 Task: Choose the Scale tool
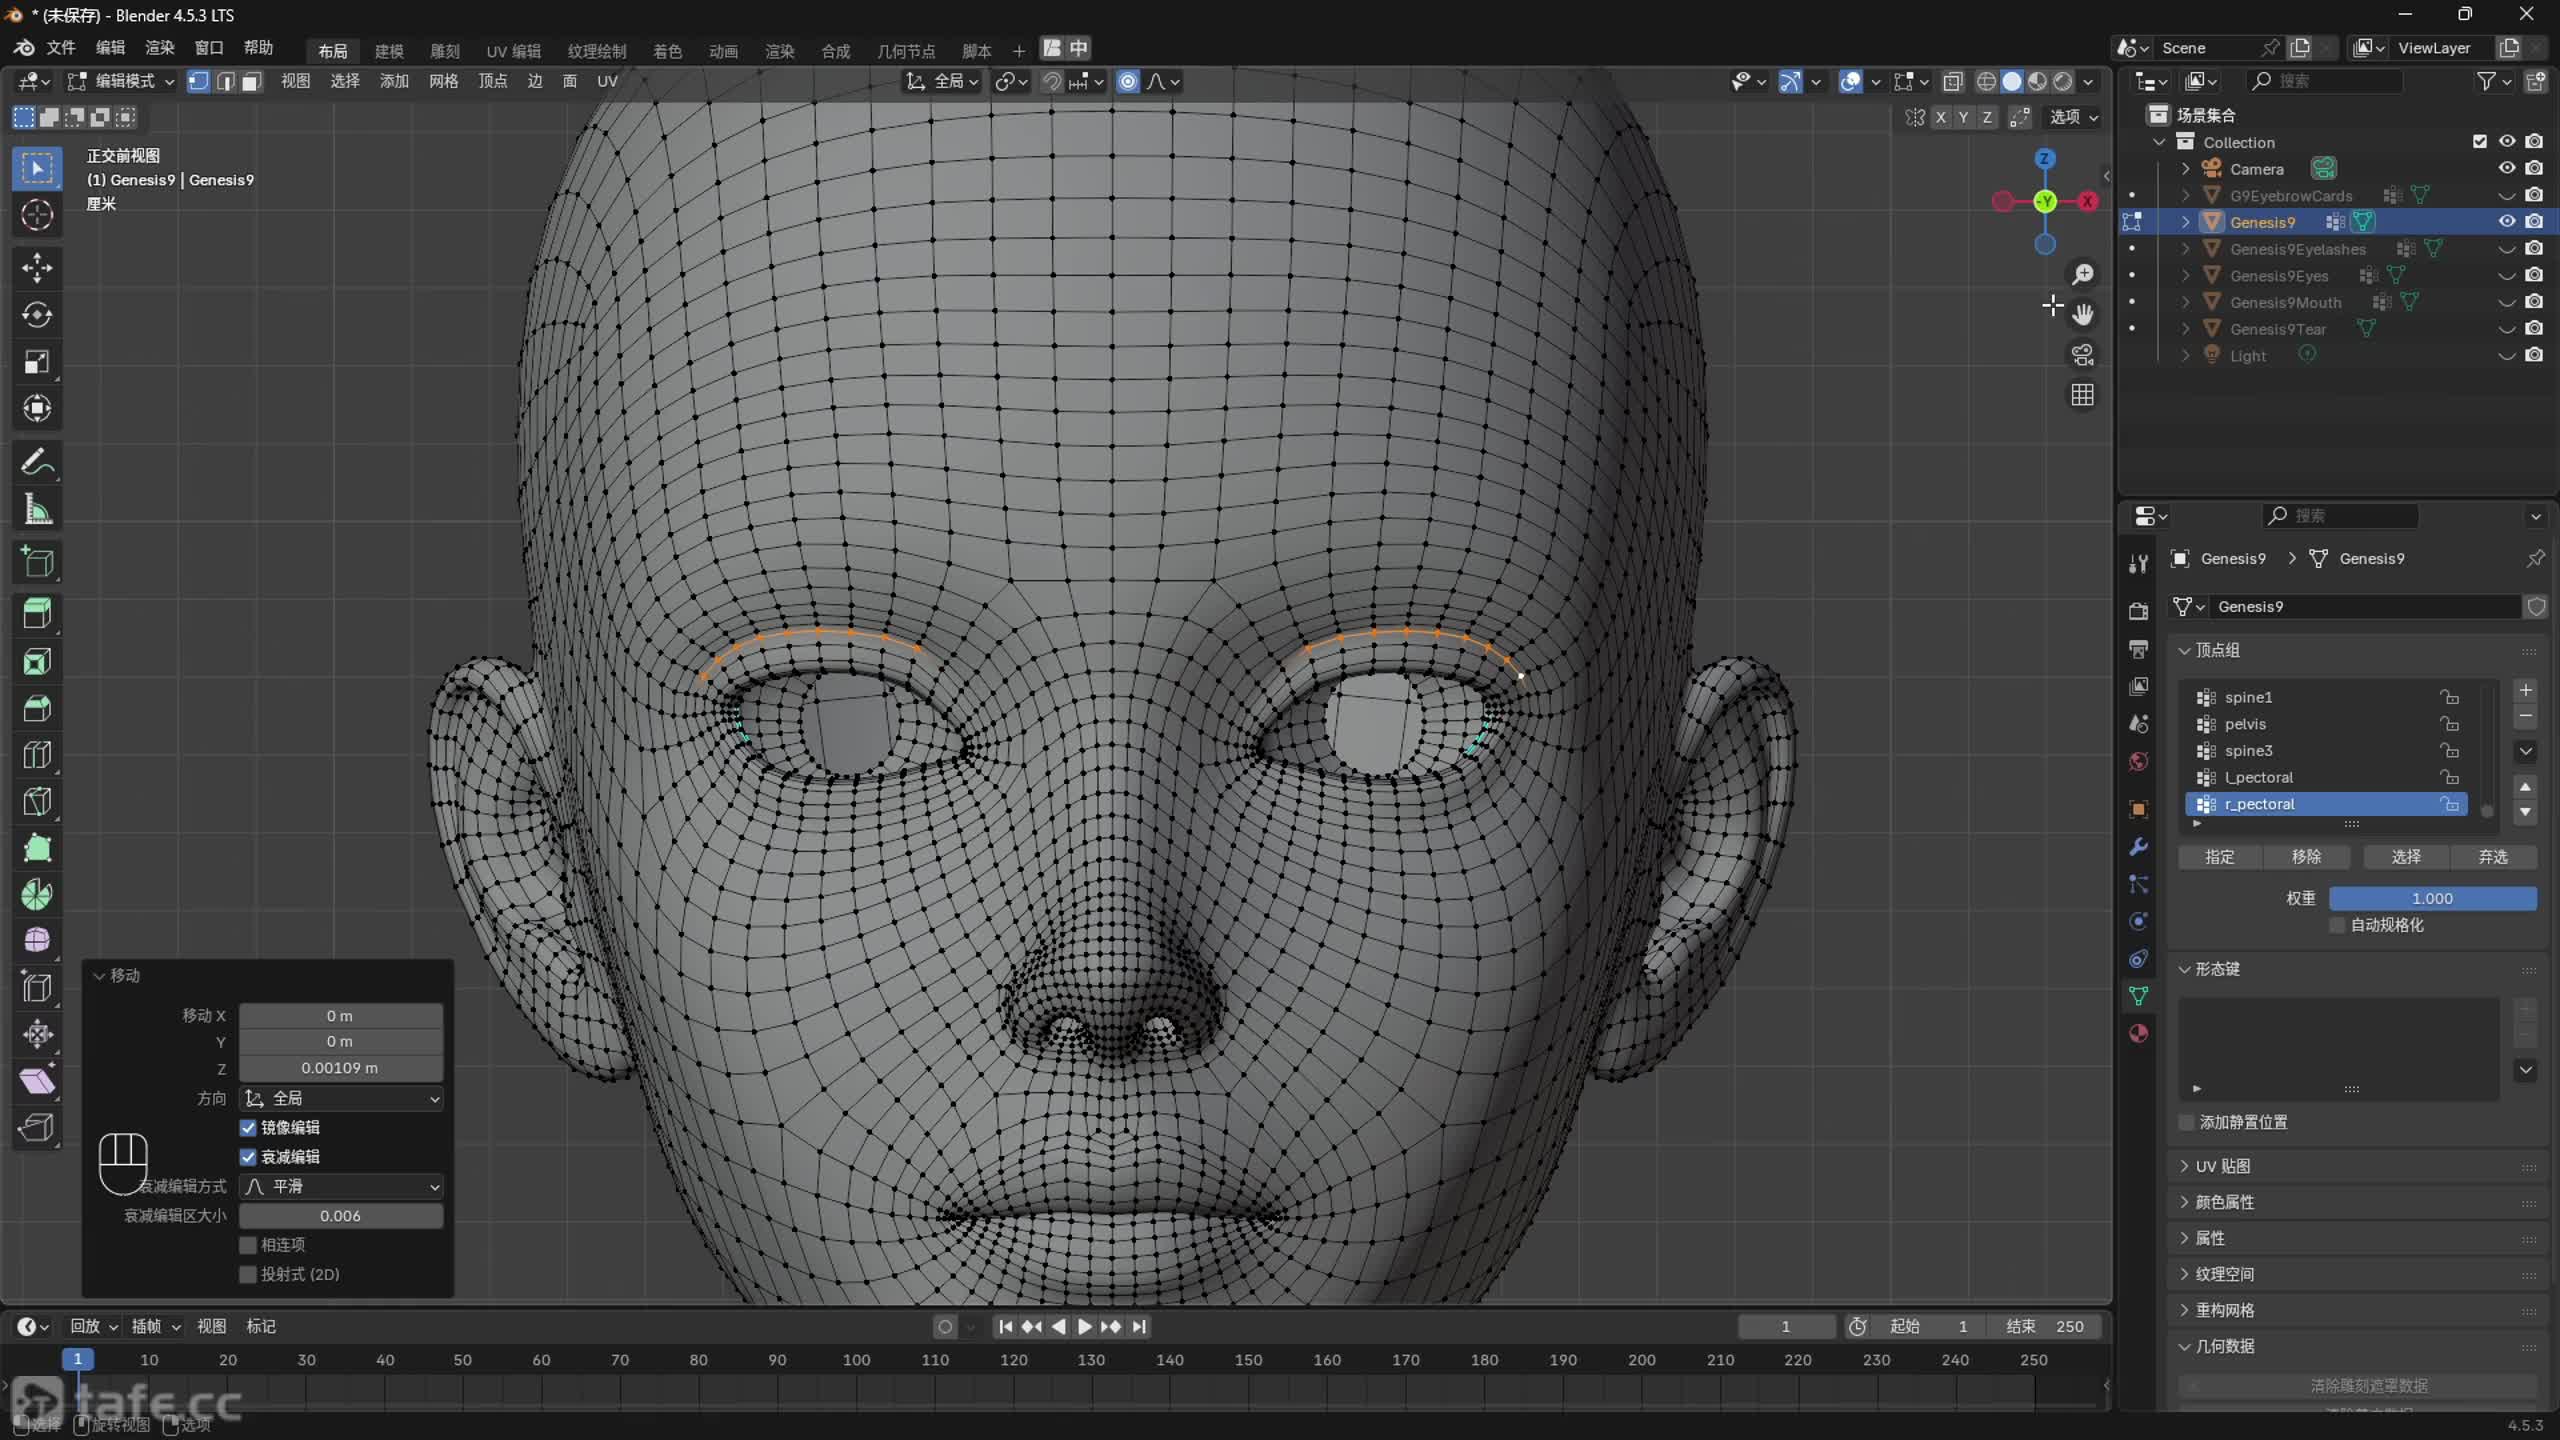point(37,362)
